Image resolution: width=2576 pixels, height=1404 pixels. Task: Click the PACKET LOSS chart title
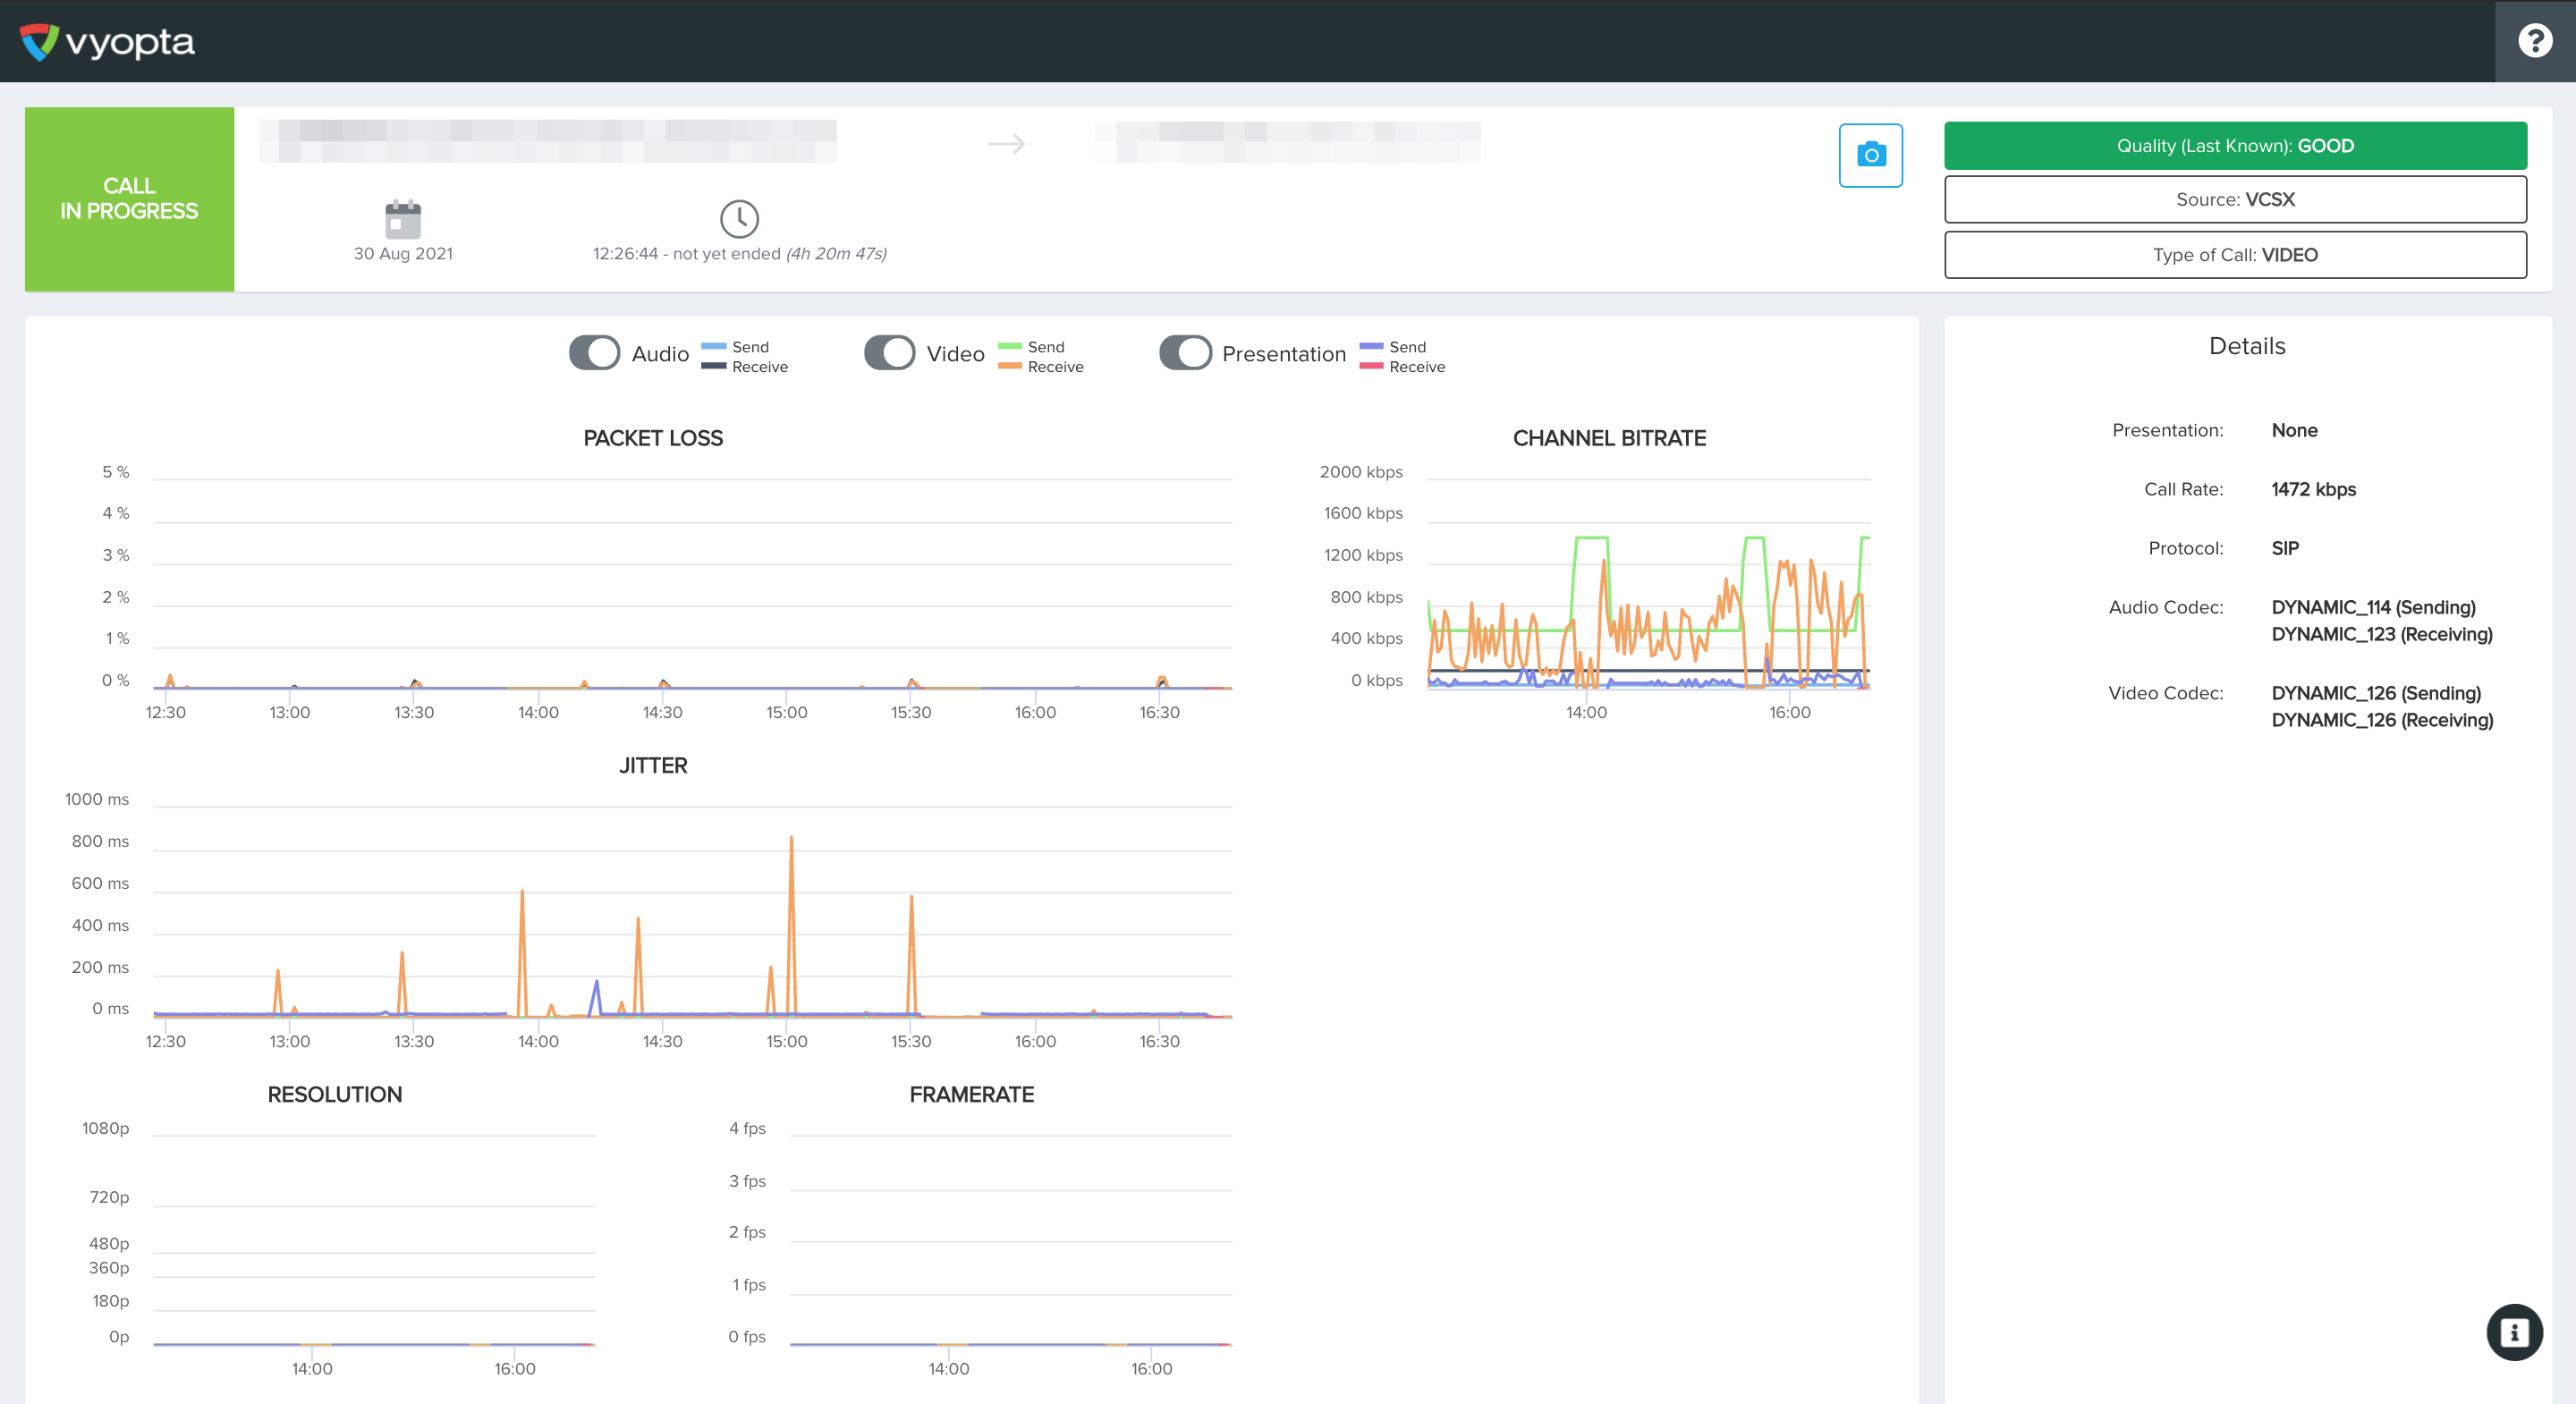click(x=653, y=438)
